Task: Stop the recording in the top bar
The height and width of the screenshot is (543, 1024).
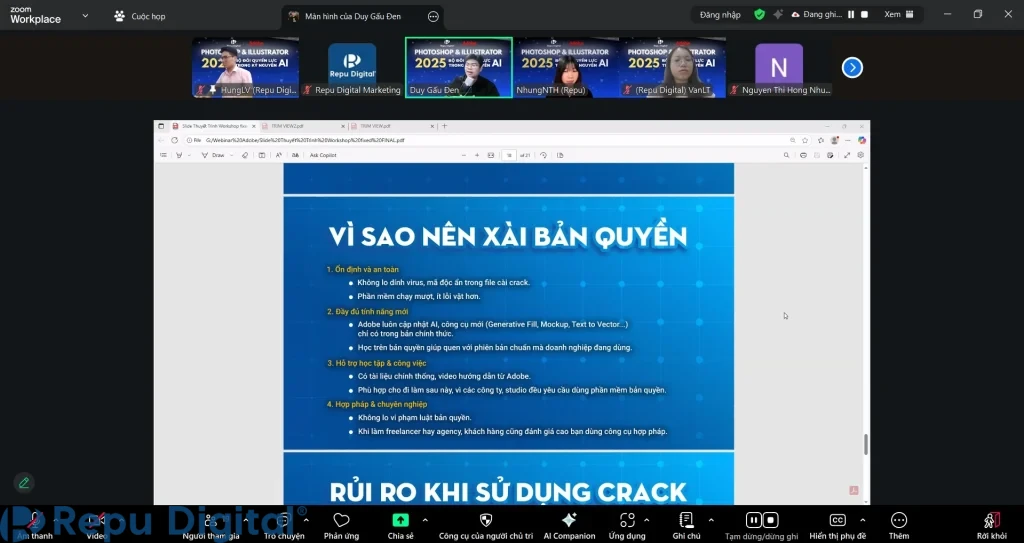Action: 864,15
